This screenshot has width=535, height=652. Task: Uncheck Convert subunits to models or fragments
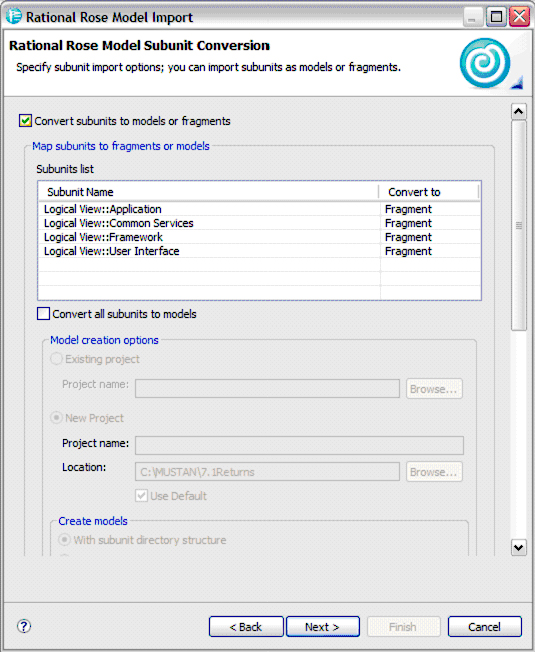tap(25, 121)
